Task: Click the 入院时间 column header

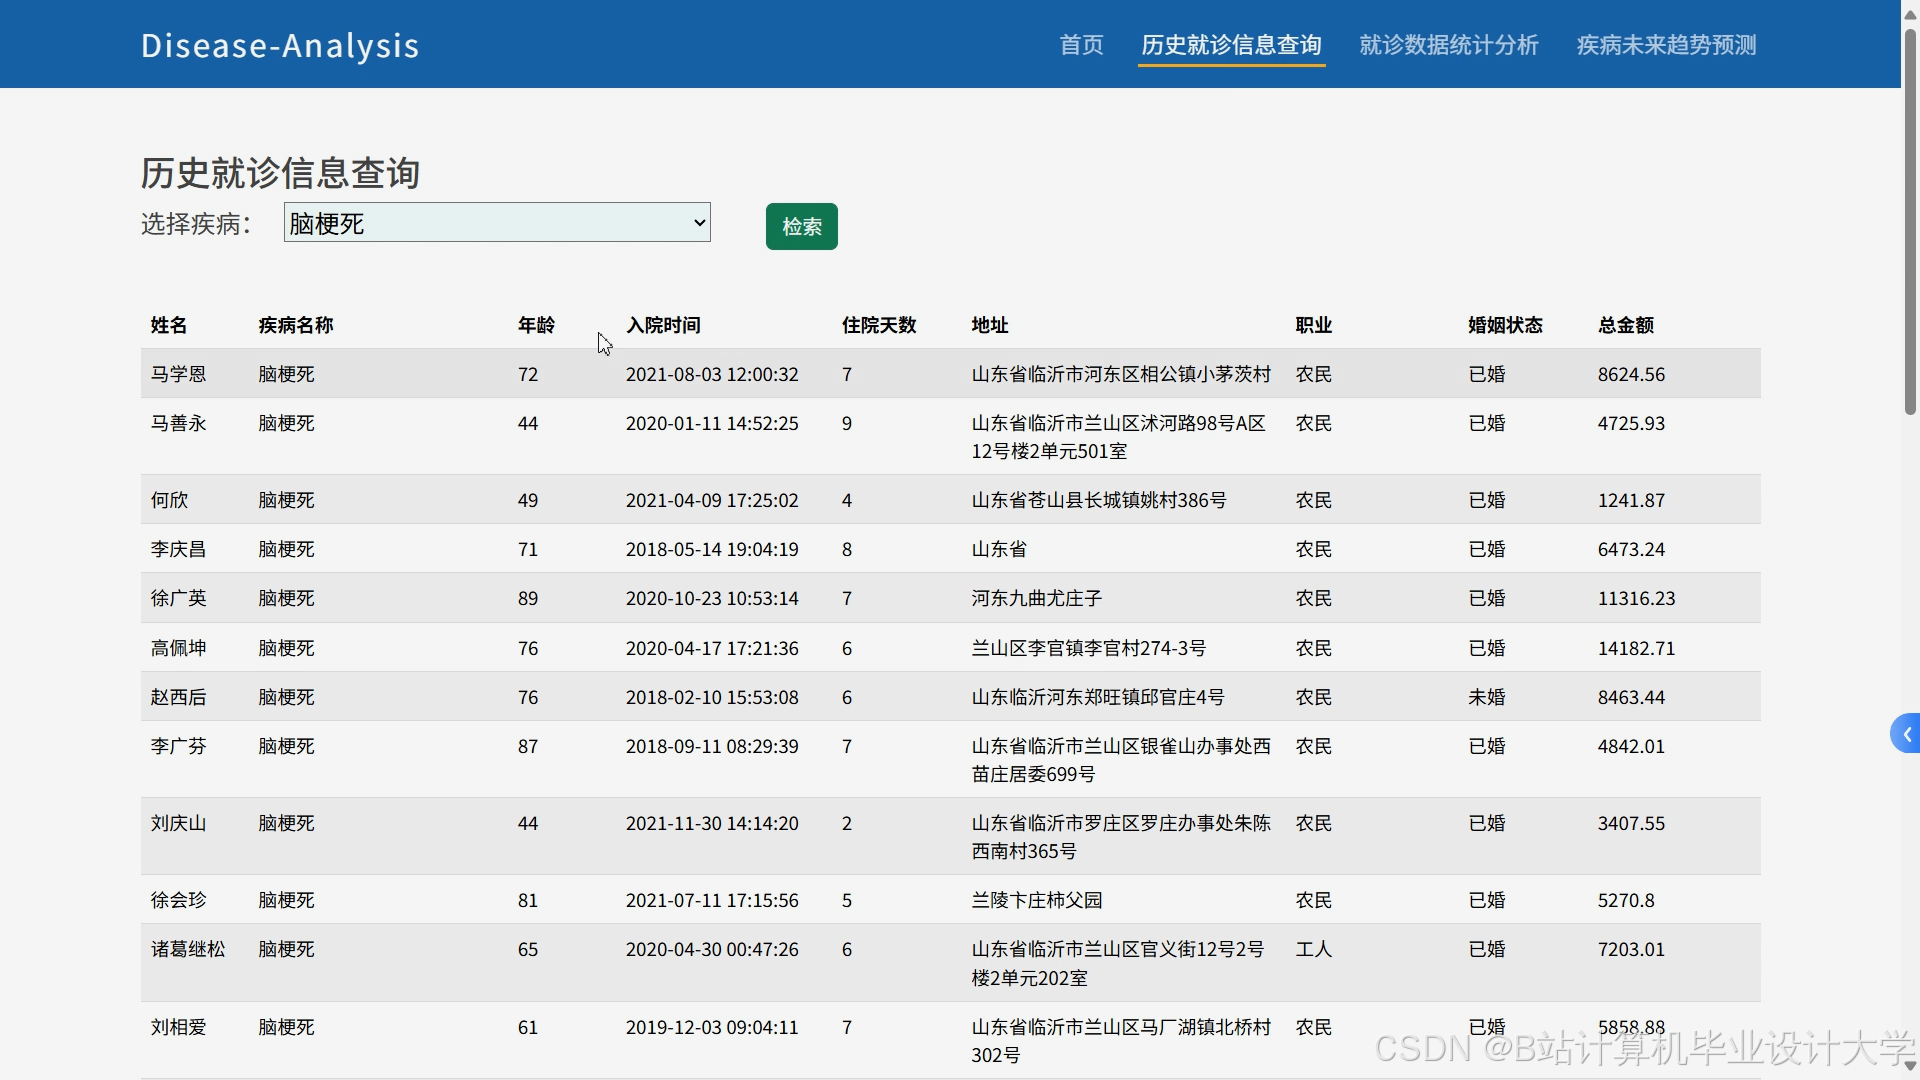Action: [663, 325]
